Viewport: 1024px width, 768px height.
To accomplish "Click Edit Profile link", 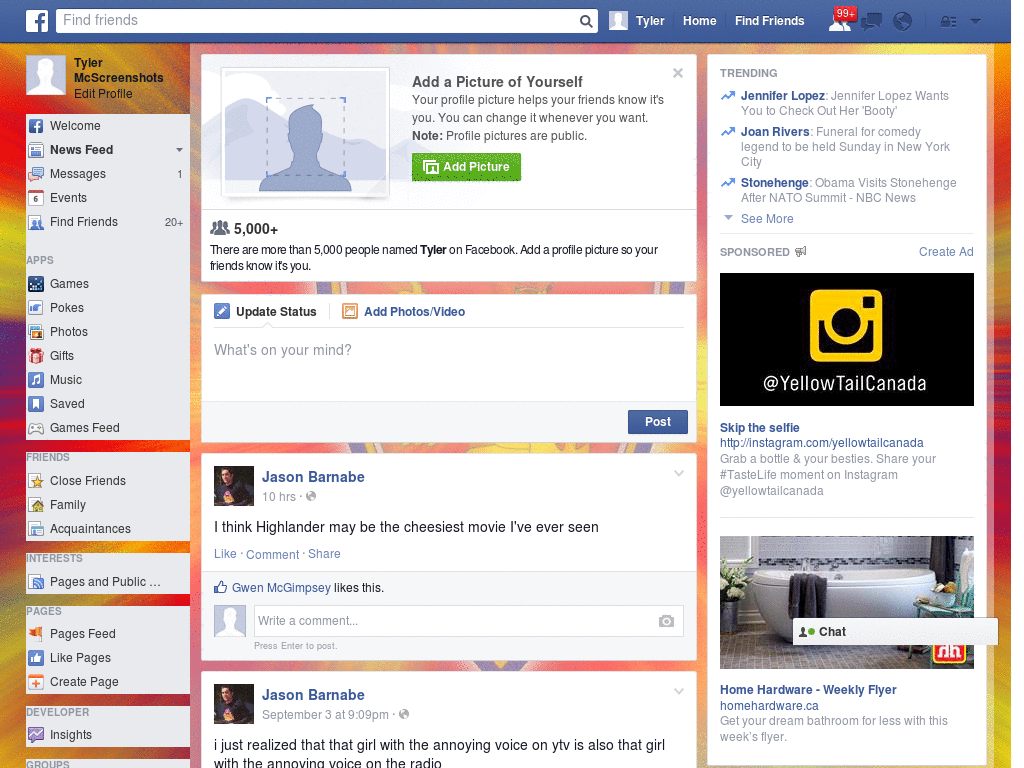I will point(103,94).
